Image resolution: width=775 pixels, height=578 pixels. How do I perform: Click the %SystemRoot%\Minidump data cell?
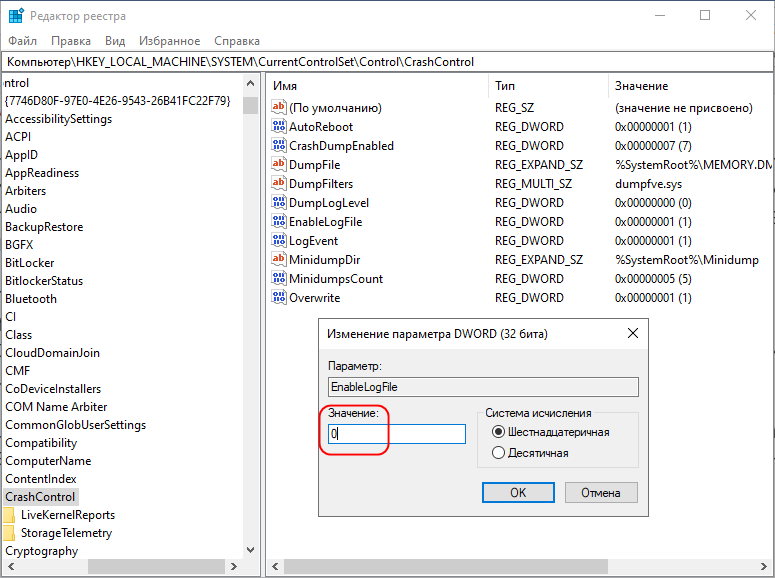click(x=687, y=259)
